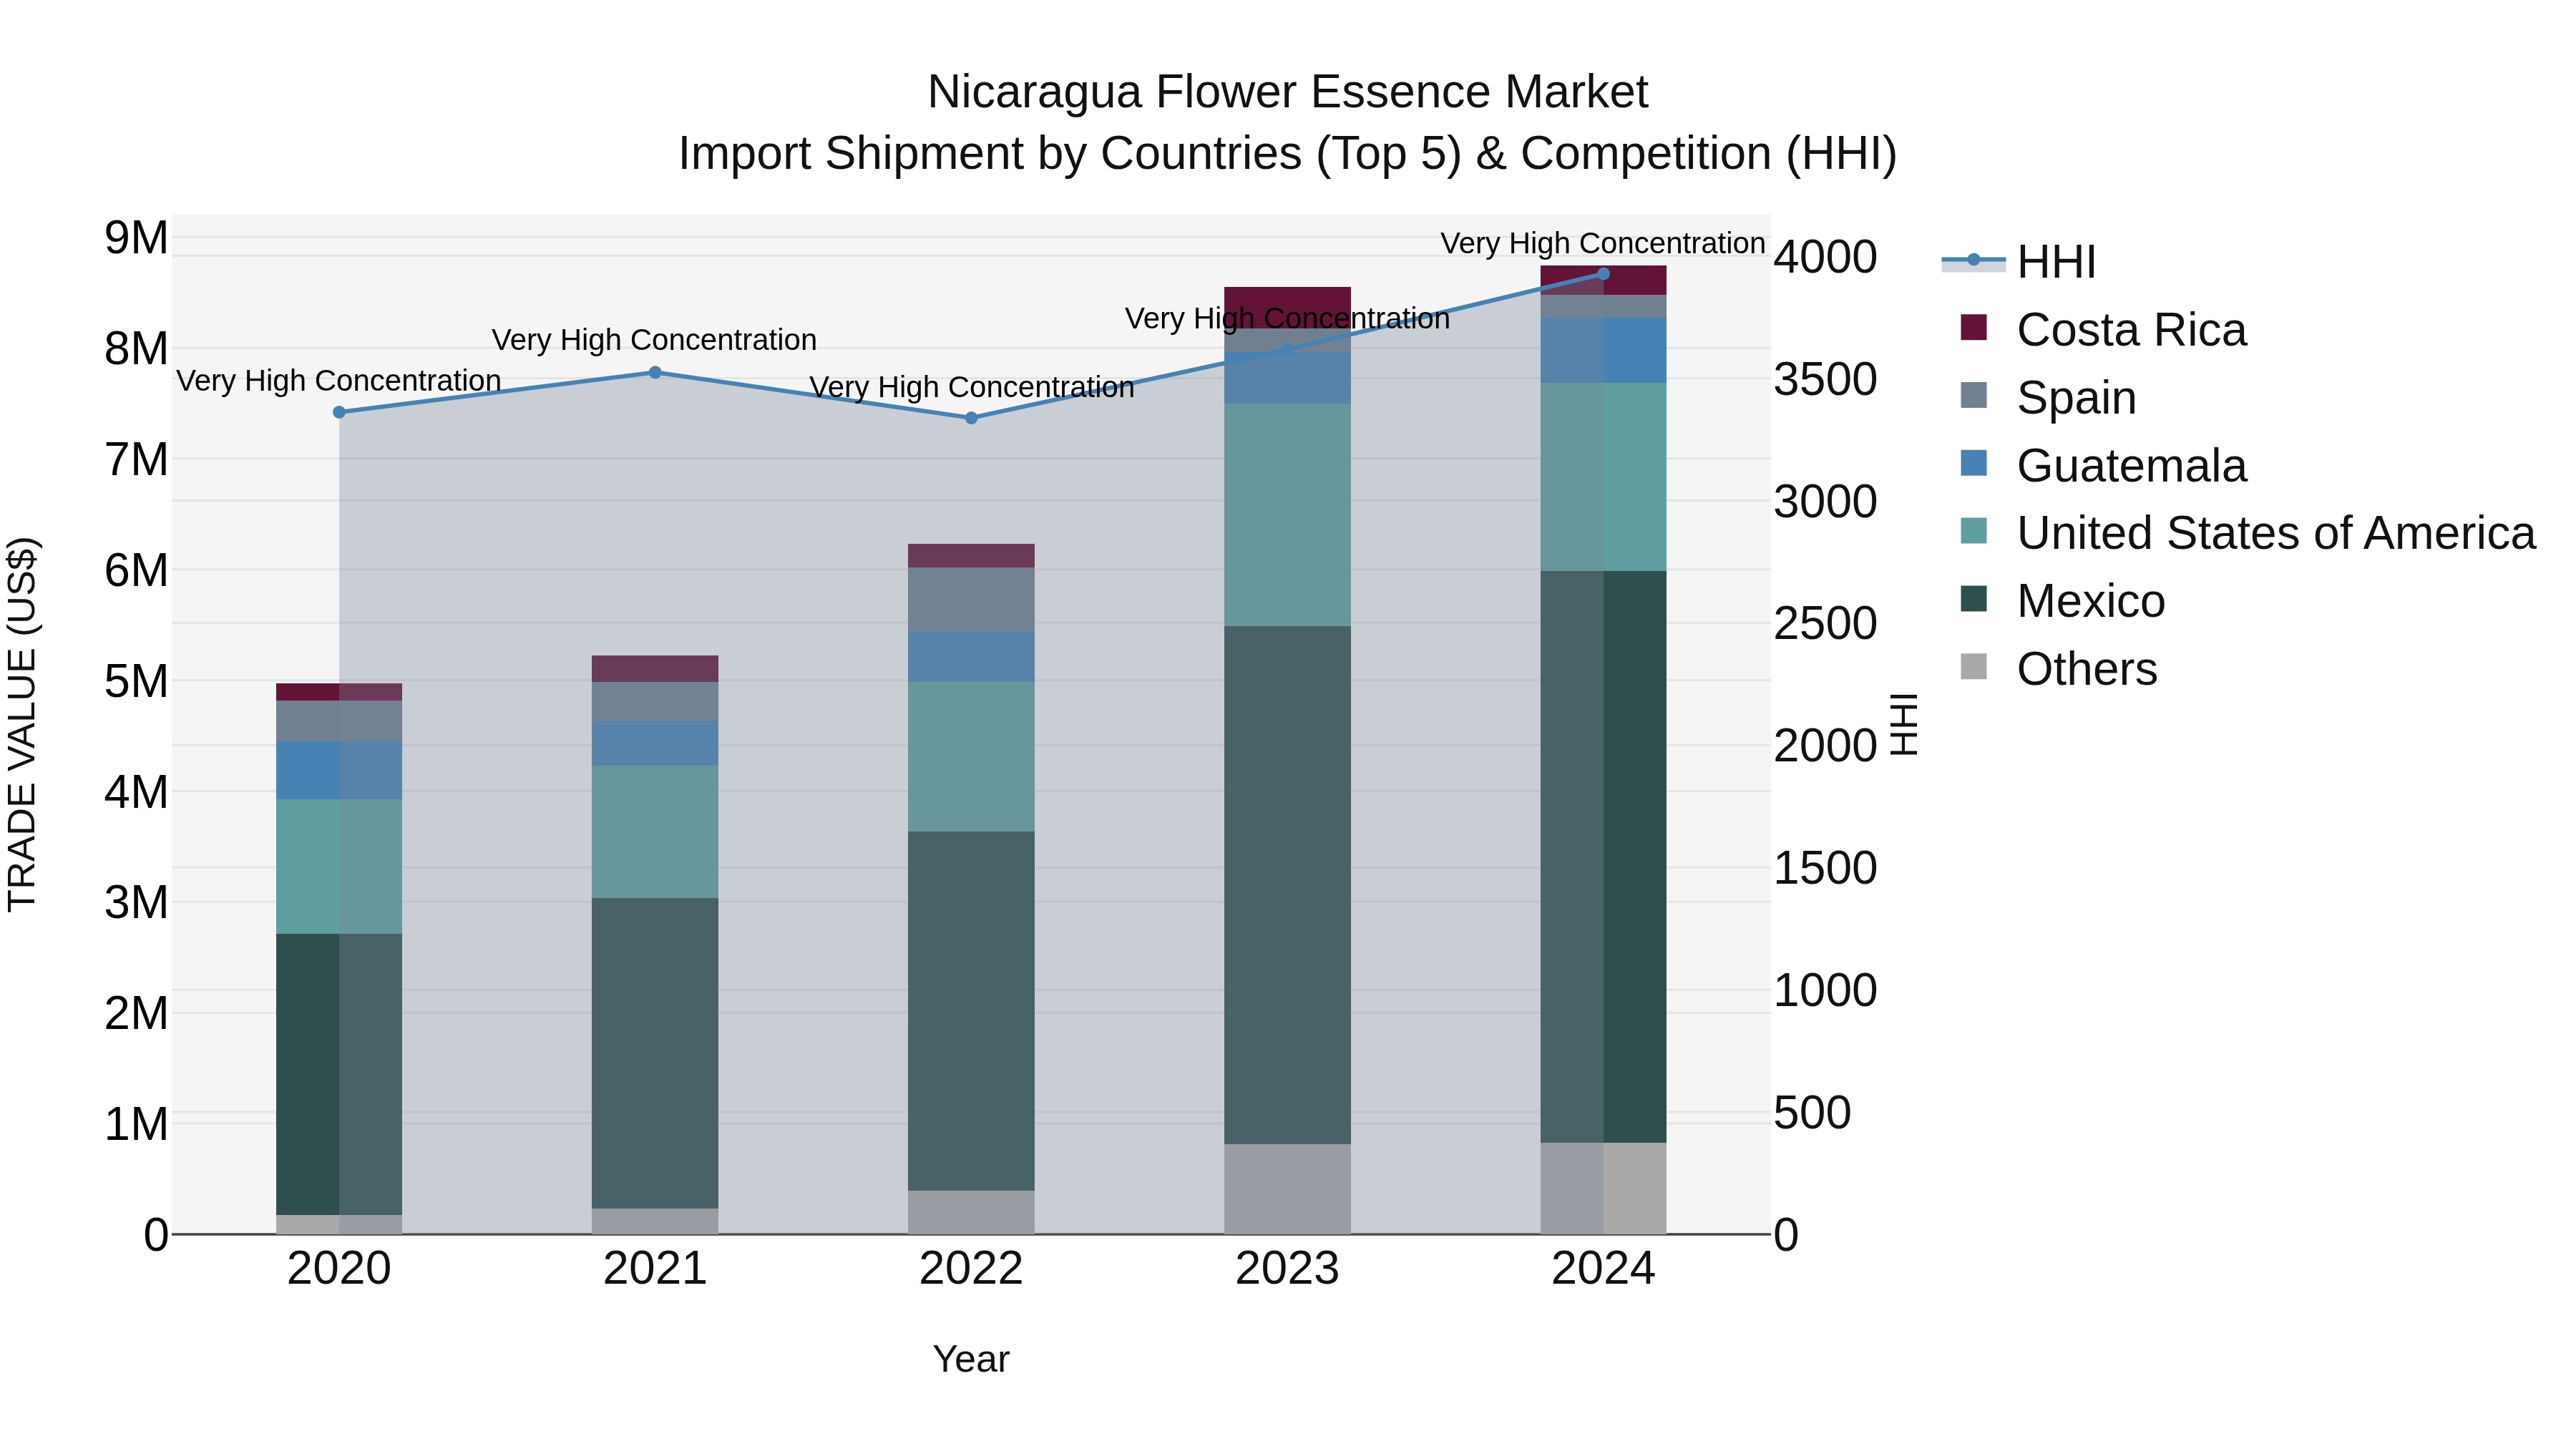This screenshot has height=1449, width=2576.
Task: Click the 2500 right-axis tick label
Action: [1826, 624]
